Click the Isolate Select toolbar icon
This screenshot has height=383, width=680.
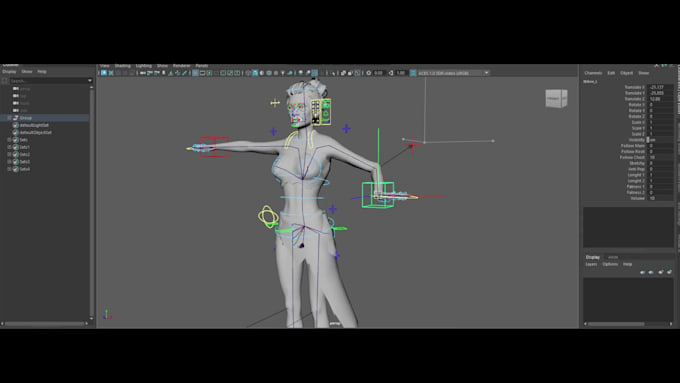coord(333,73)
